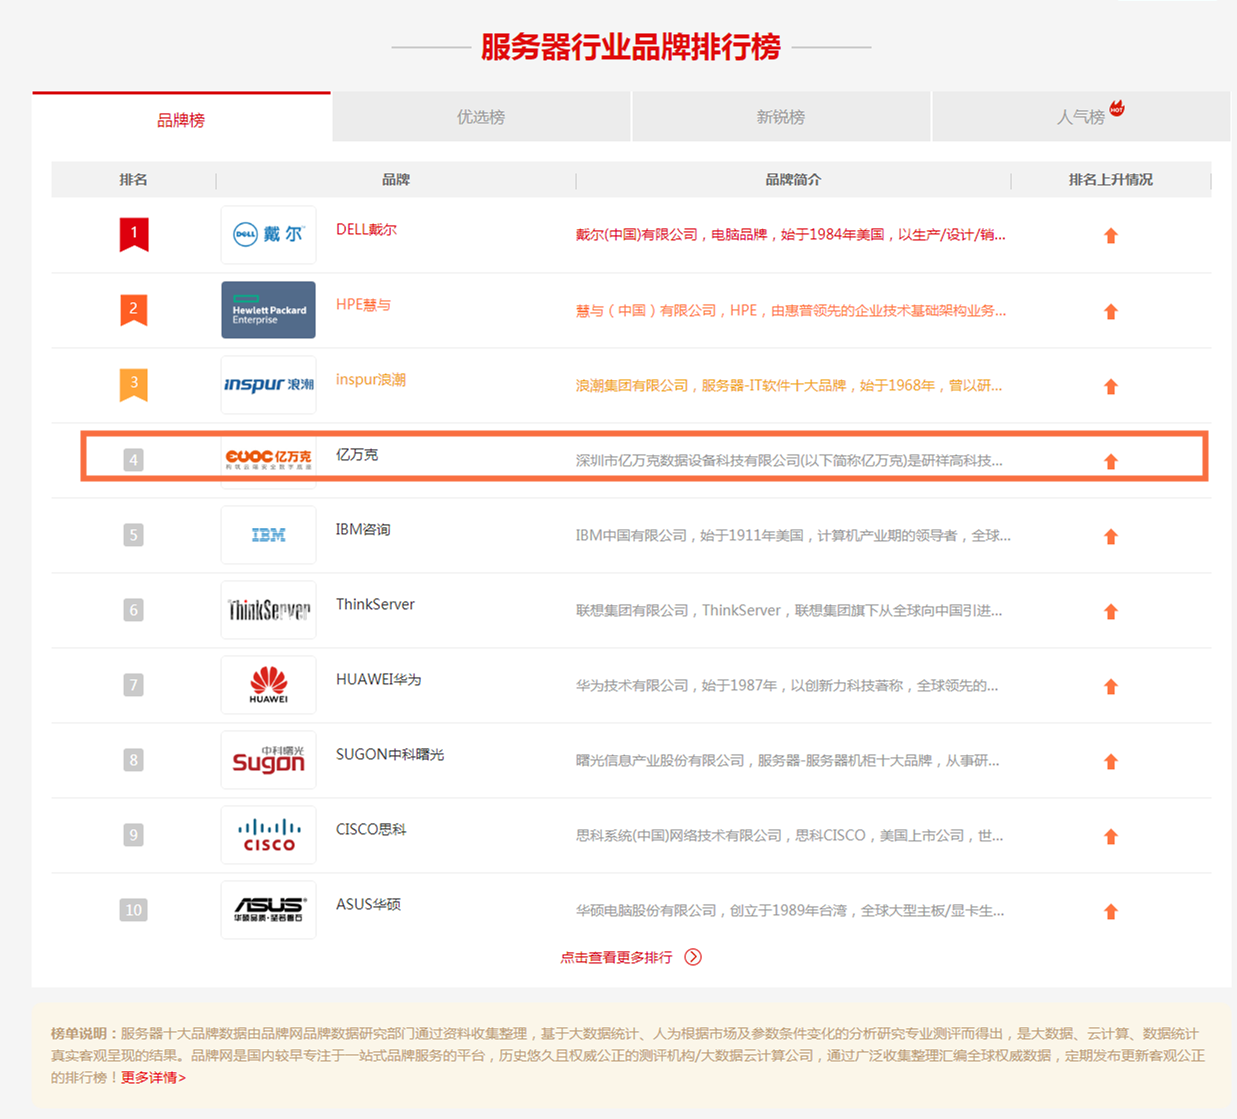Viewport: 1237px width, 1119px height.
Task: Open the DELL戴尔 brand name link
Action: [366, 229]
